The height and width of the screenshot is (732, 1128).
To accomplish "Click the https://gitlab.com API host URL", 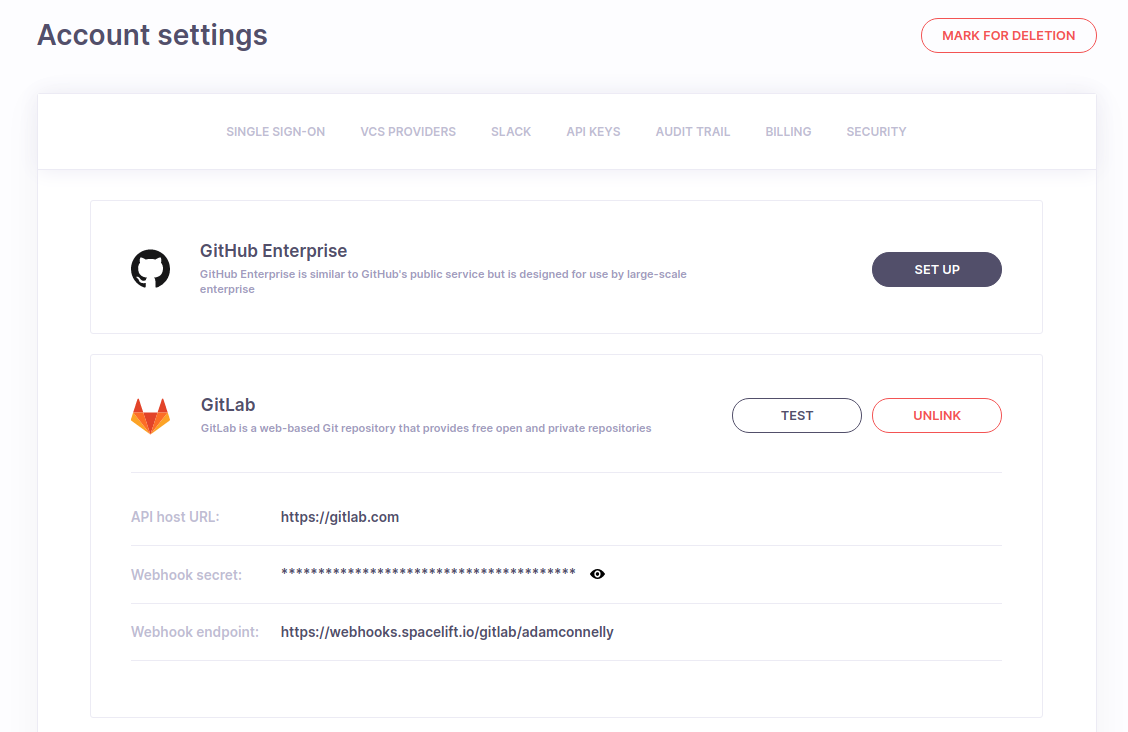I will [340, 517].
